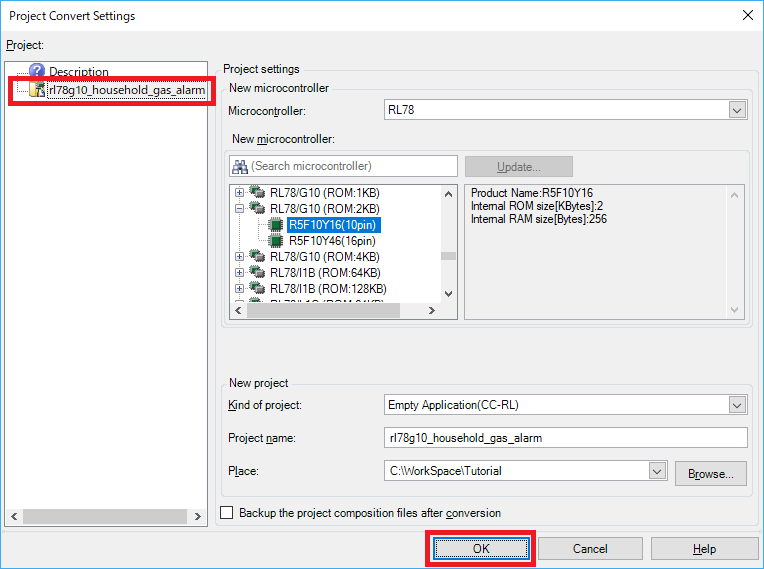The image size is (764, 569).
Task: Click microcontroller list horizontal scroll thumb
Action: click(324, 310)
